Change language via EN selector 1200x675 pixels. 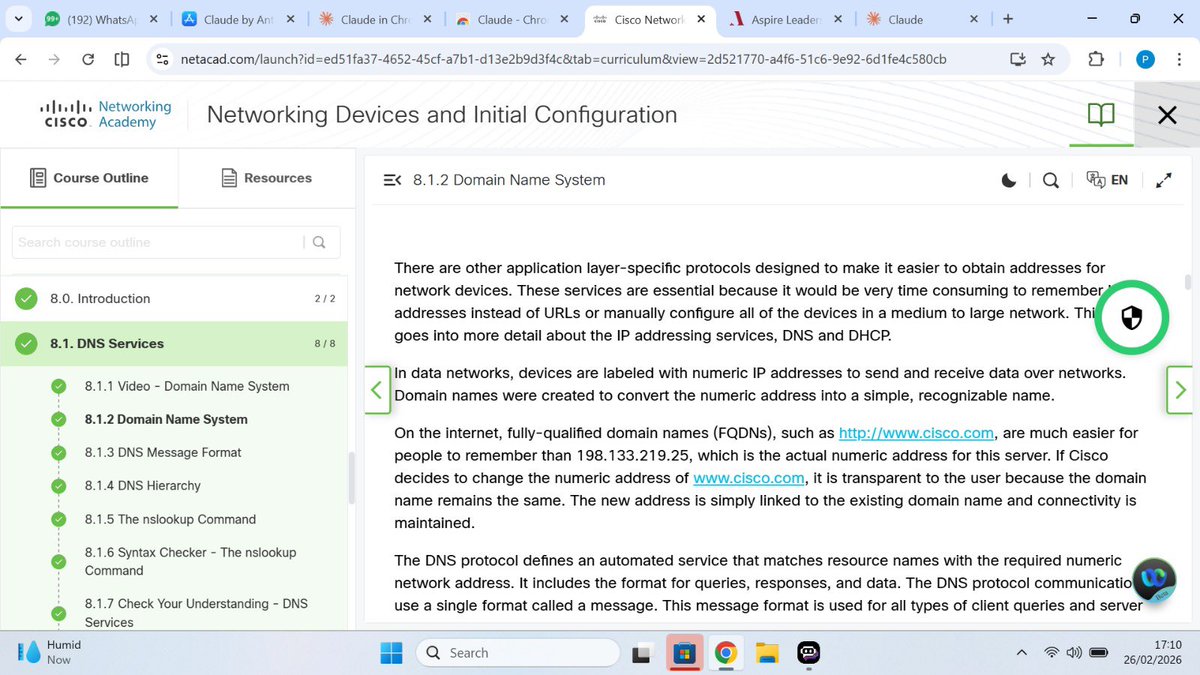pyautogui.click(x=1108, y=180)
